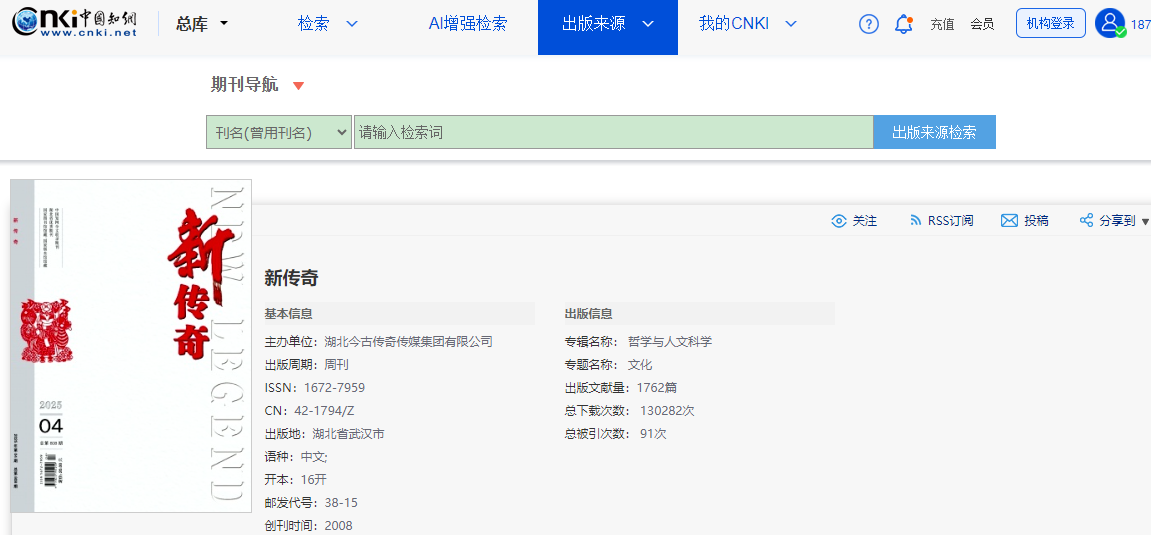The image size is (1151, 535).
Task: Click the 出版地 value 湖北省武汉市
Action: tap(348, 434)
